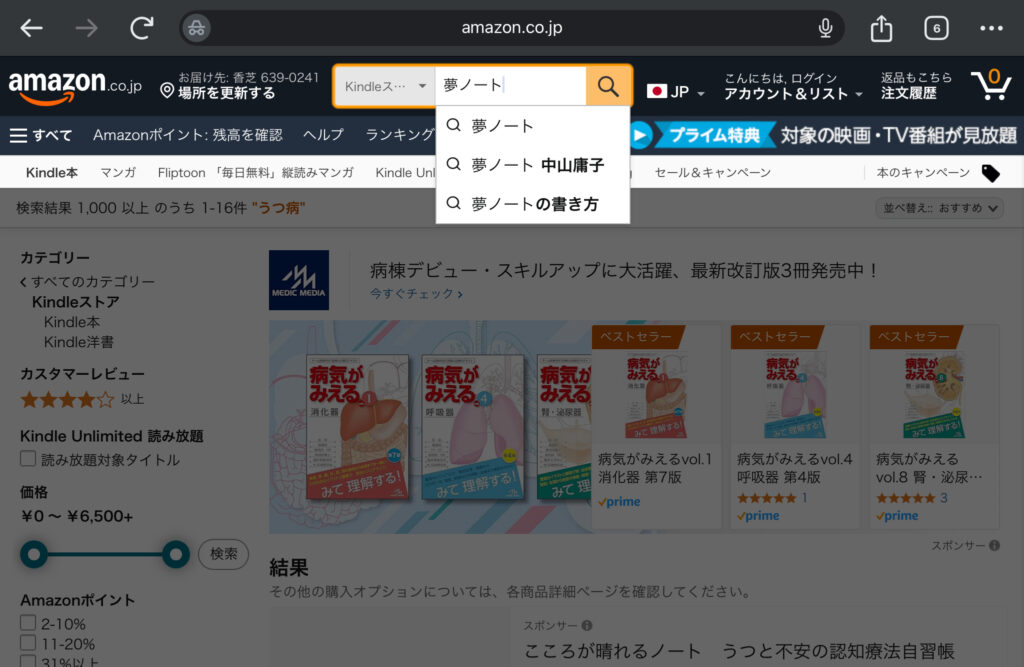Image resolution: width=1024 pixels, height=667 pixels.
Task: Open セール＆キャンペーン tab
Action: tap(712, 172)
